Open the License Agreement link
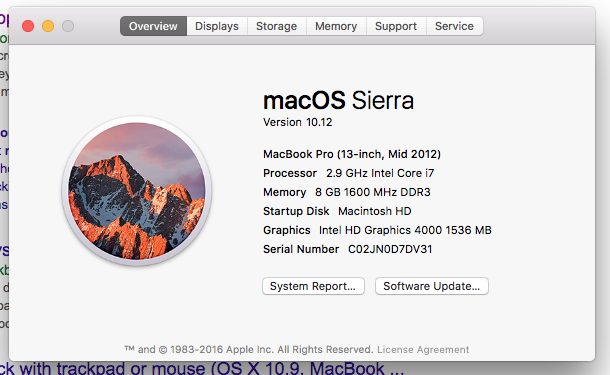 pos(423,349)
